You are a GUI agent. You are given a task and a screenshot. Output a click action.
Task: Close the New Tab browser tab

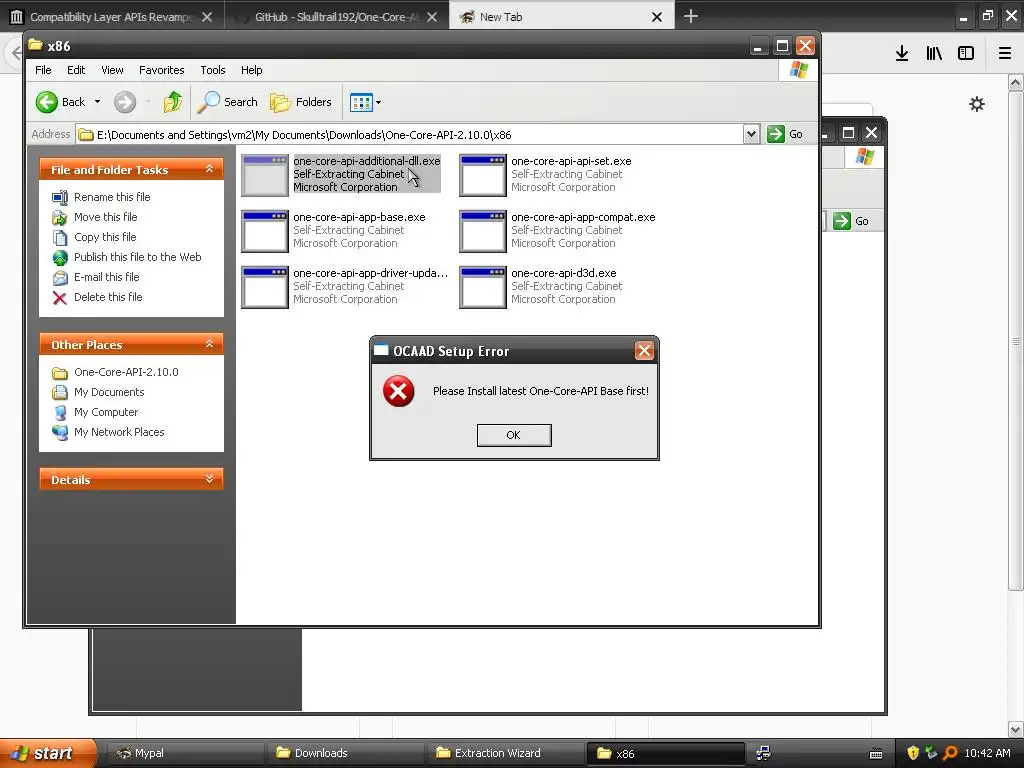[x=657, y=18]
